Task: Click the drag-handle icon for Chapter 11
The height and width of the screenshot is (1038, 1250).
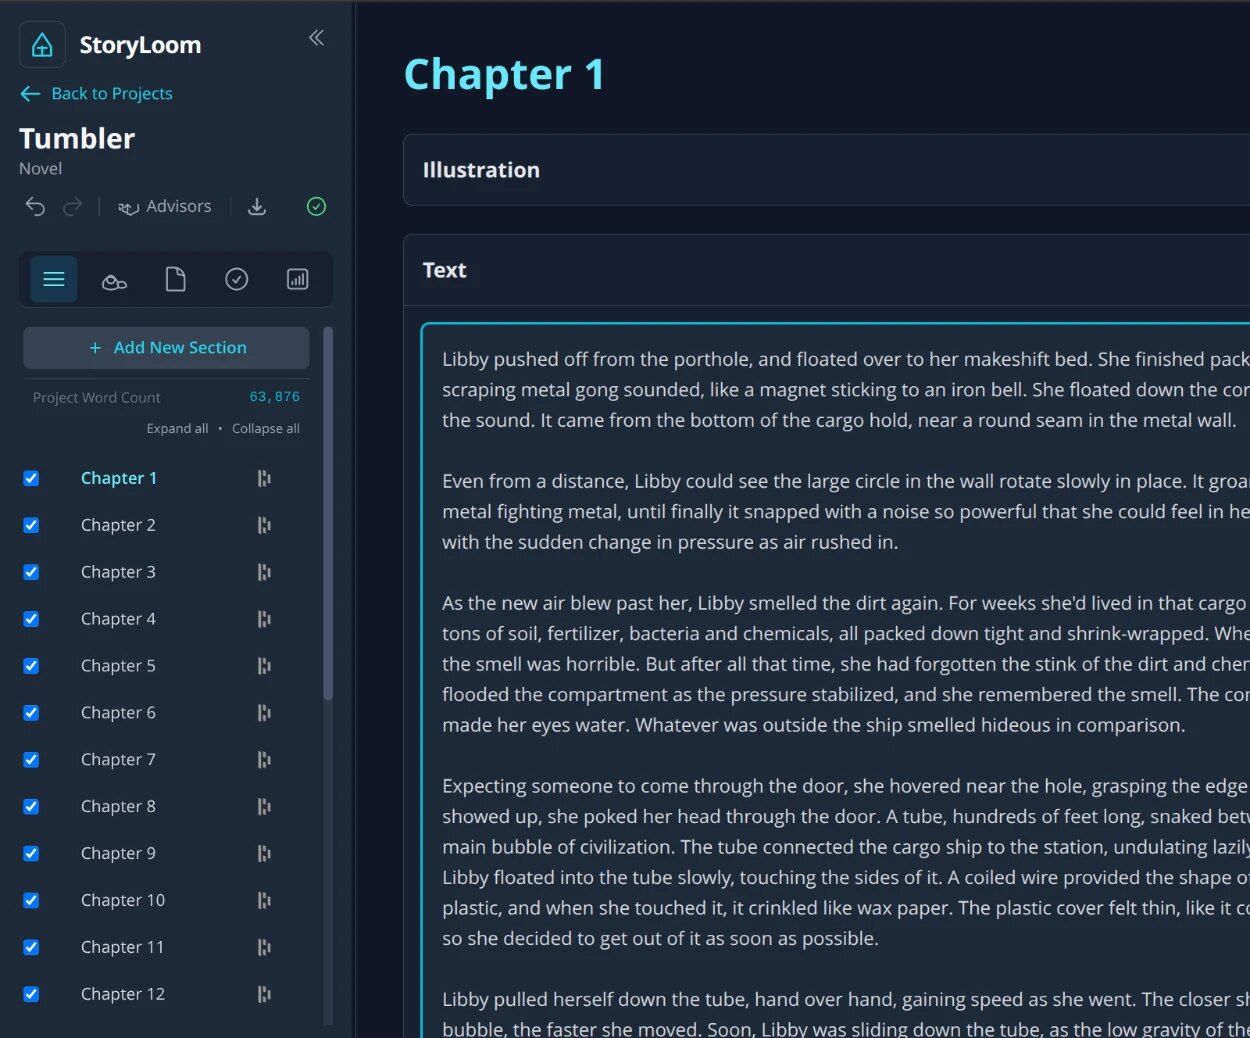Action: click(264, 947)
